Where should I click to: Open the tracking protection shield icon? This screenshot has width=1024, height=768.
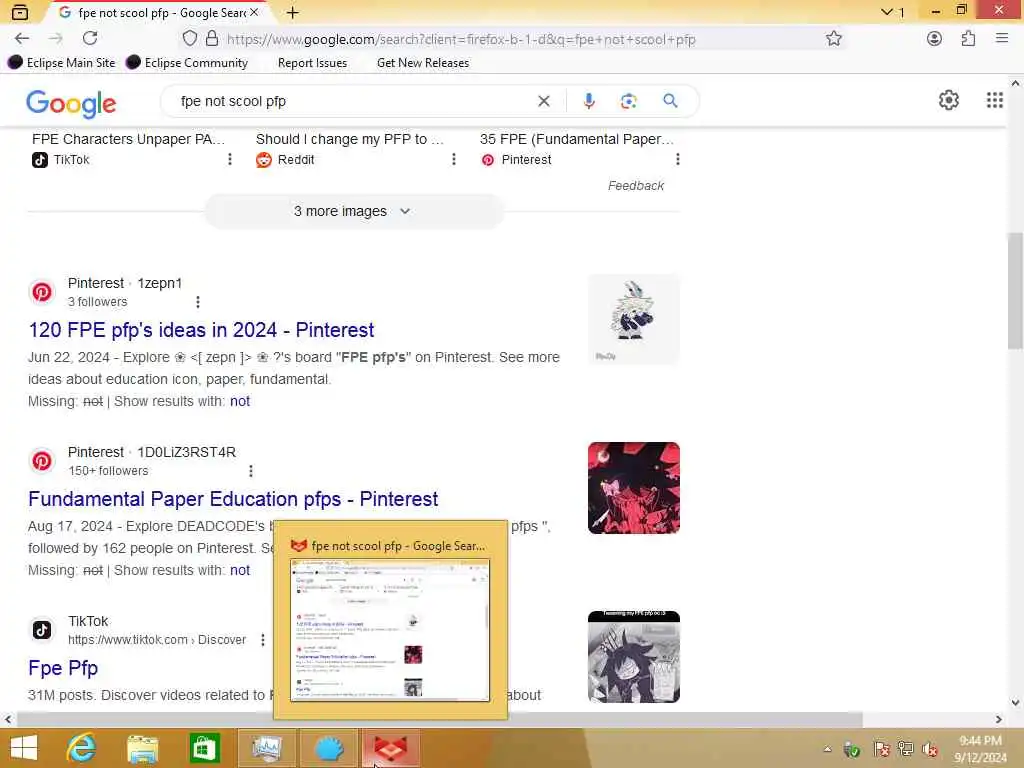[x=189, y=39]
